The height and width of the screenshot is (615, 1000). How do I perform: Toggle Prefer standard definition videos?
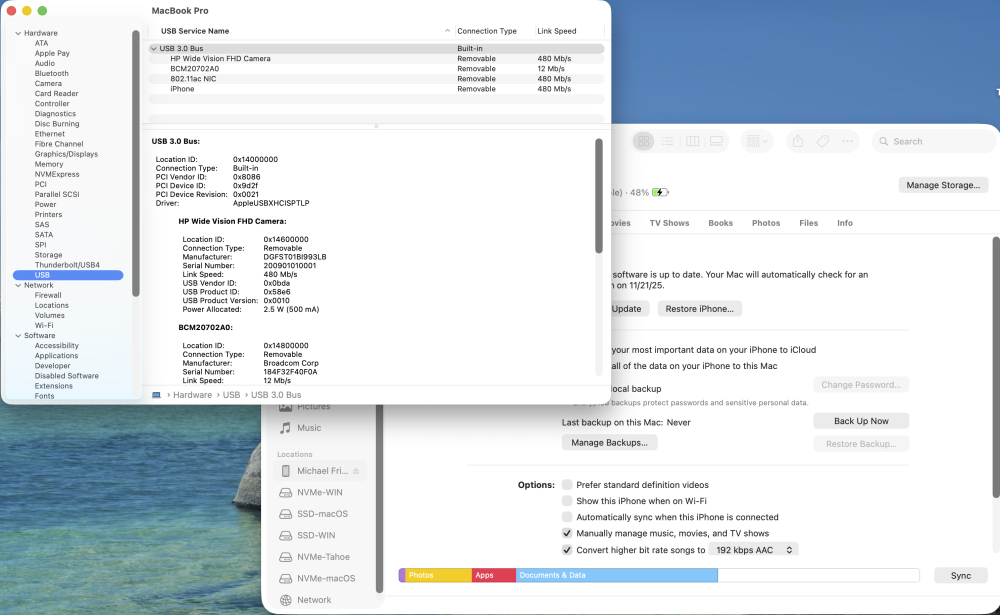coord(567,485)
